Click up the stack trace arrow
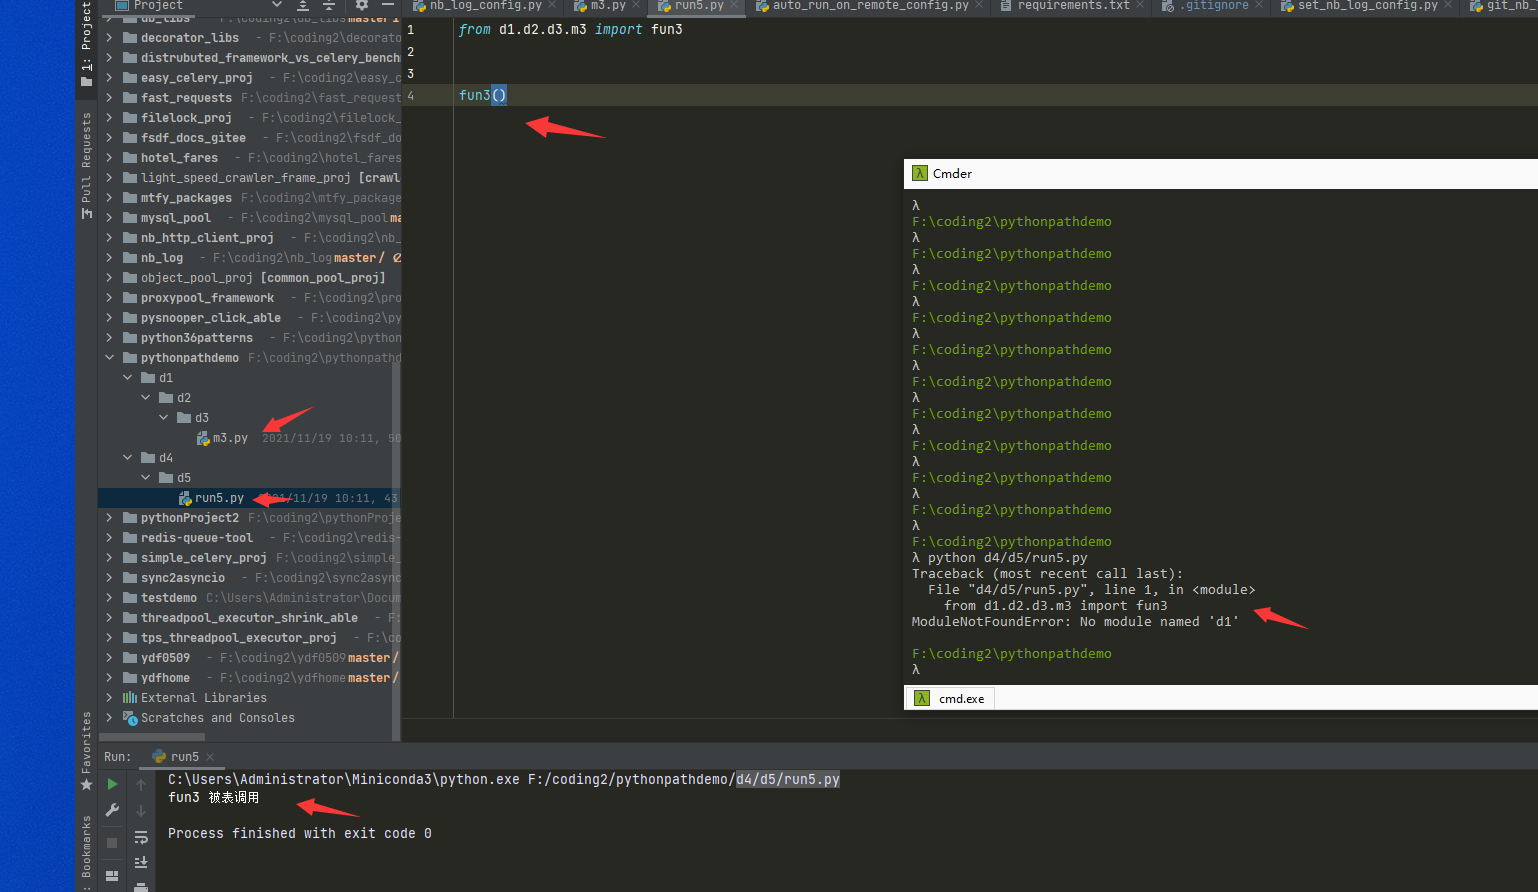 pos(141,785)
